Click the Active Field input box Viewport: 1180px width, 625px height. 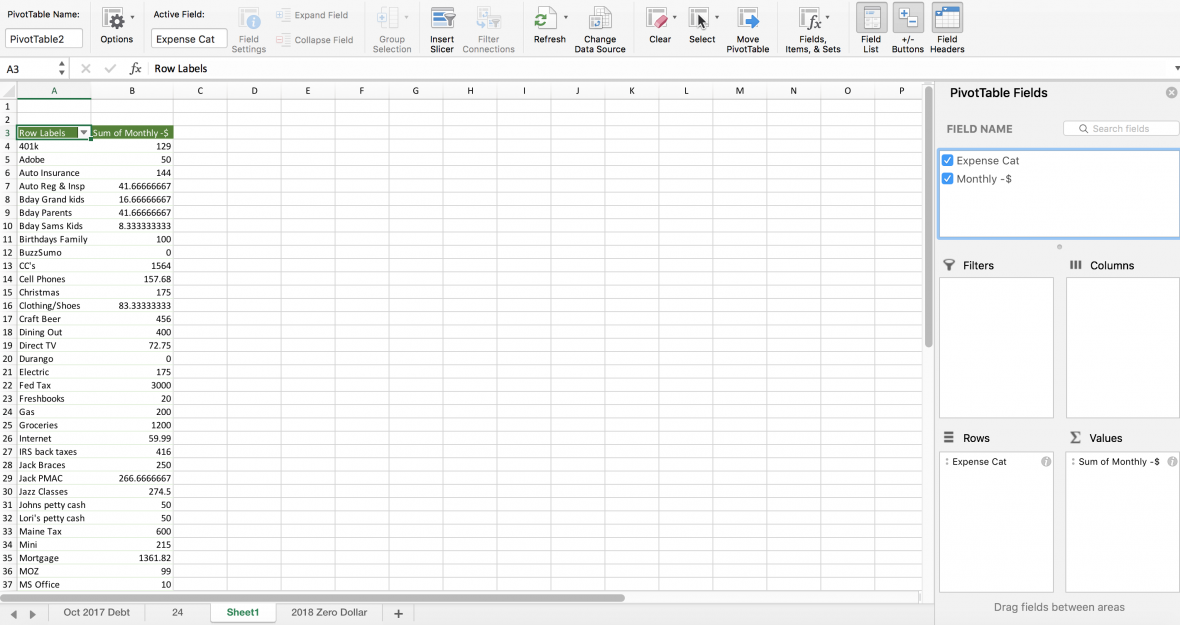[189, 39]
